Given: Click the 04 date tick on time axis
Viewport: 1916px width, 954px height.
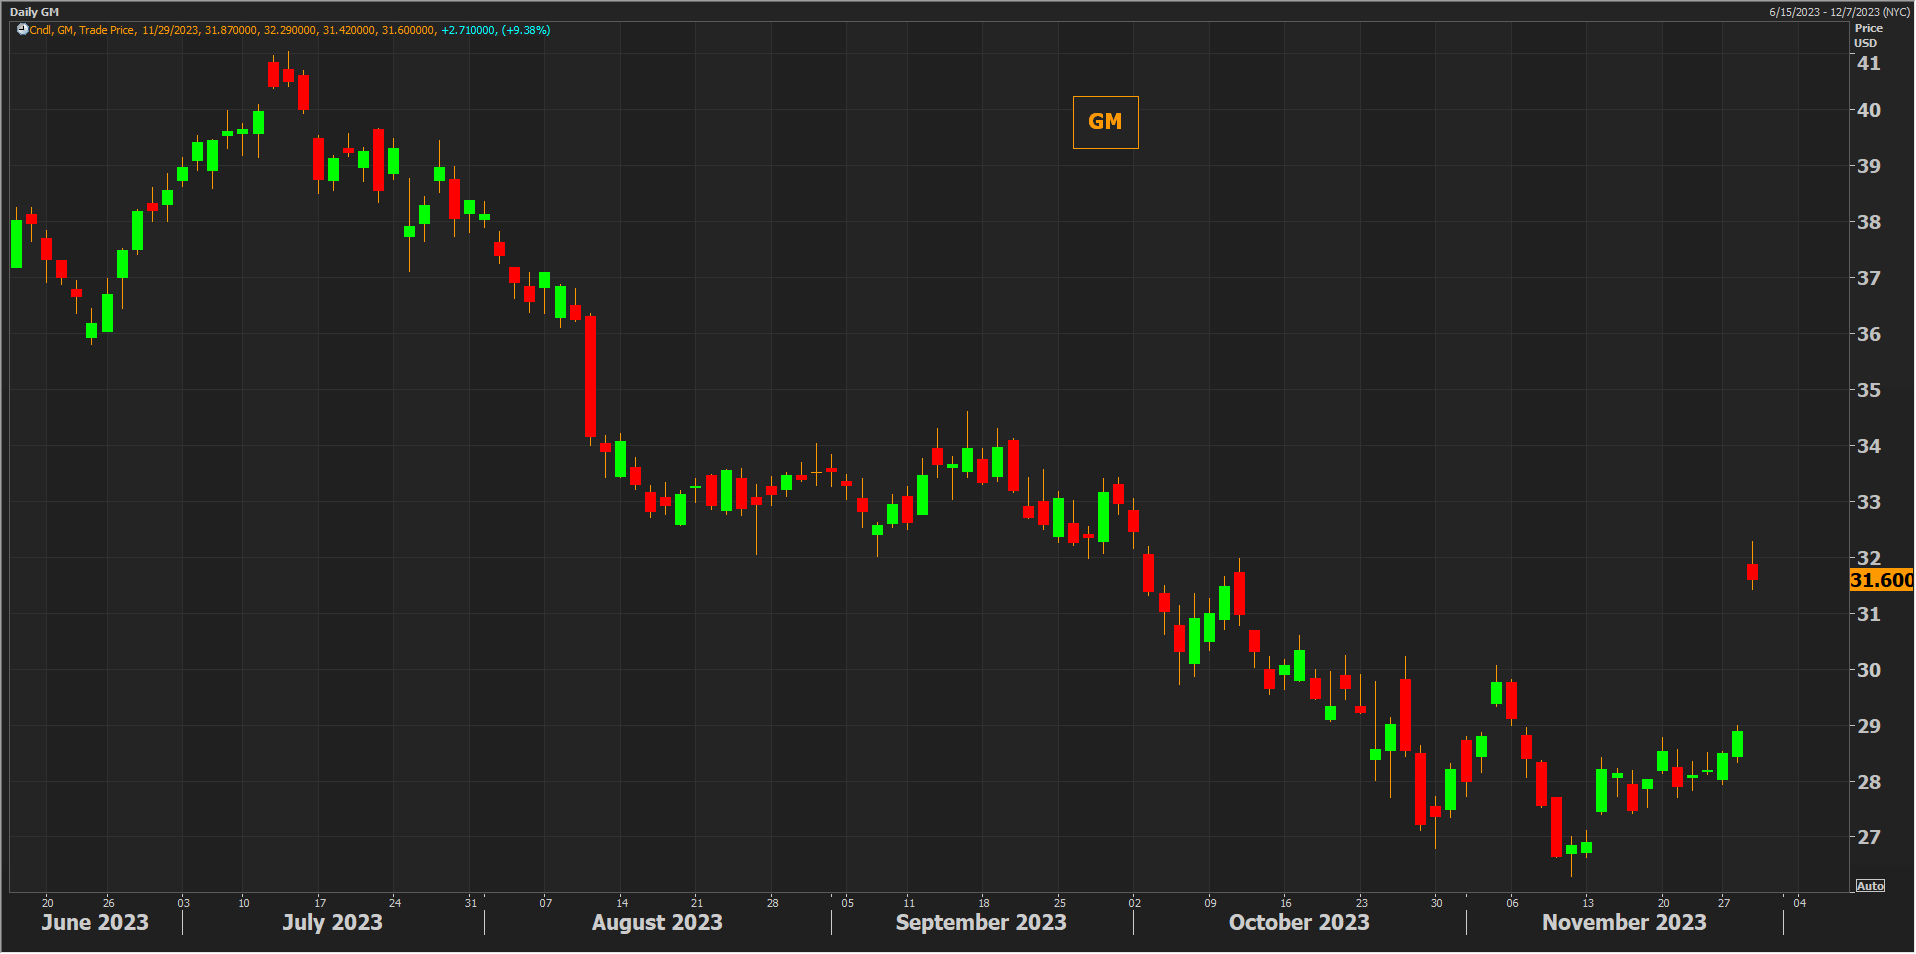Looking at the screenshot, I should coord(1799,903).
